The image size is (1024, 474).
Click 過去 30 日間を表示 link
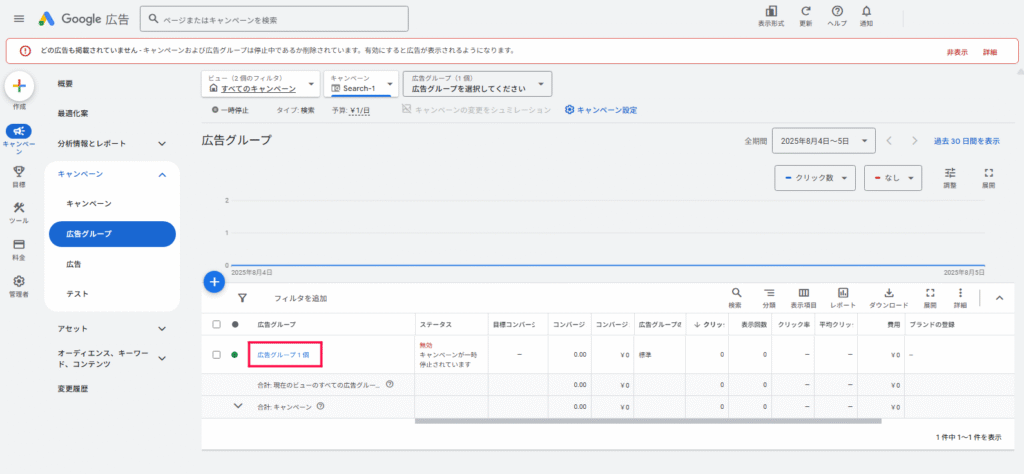(x=967, y=141)
